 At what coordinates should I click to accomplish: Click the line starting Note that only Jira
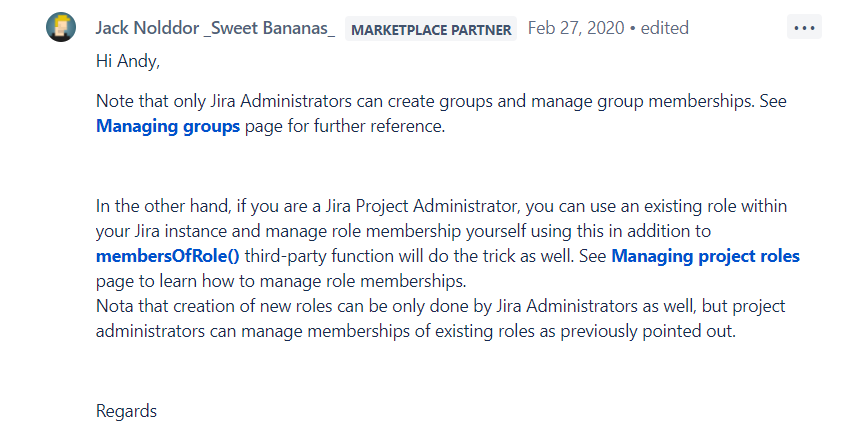pos(441,101)
